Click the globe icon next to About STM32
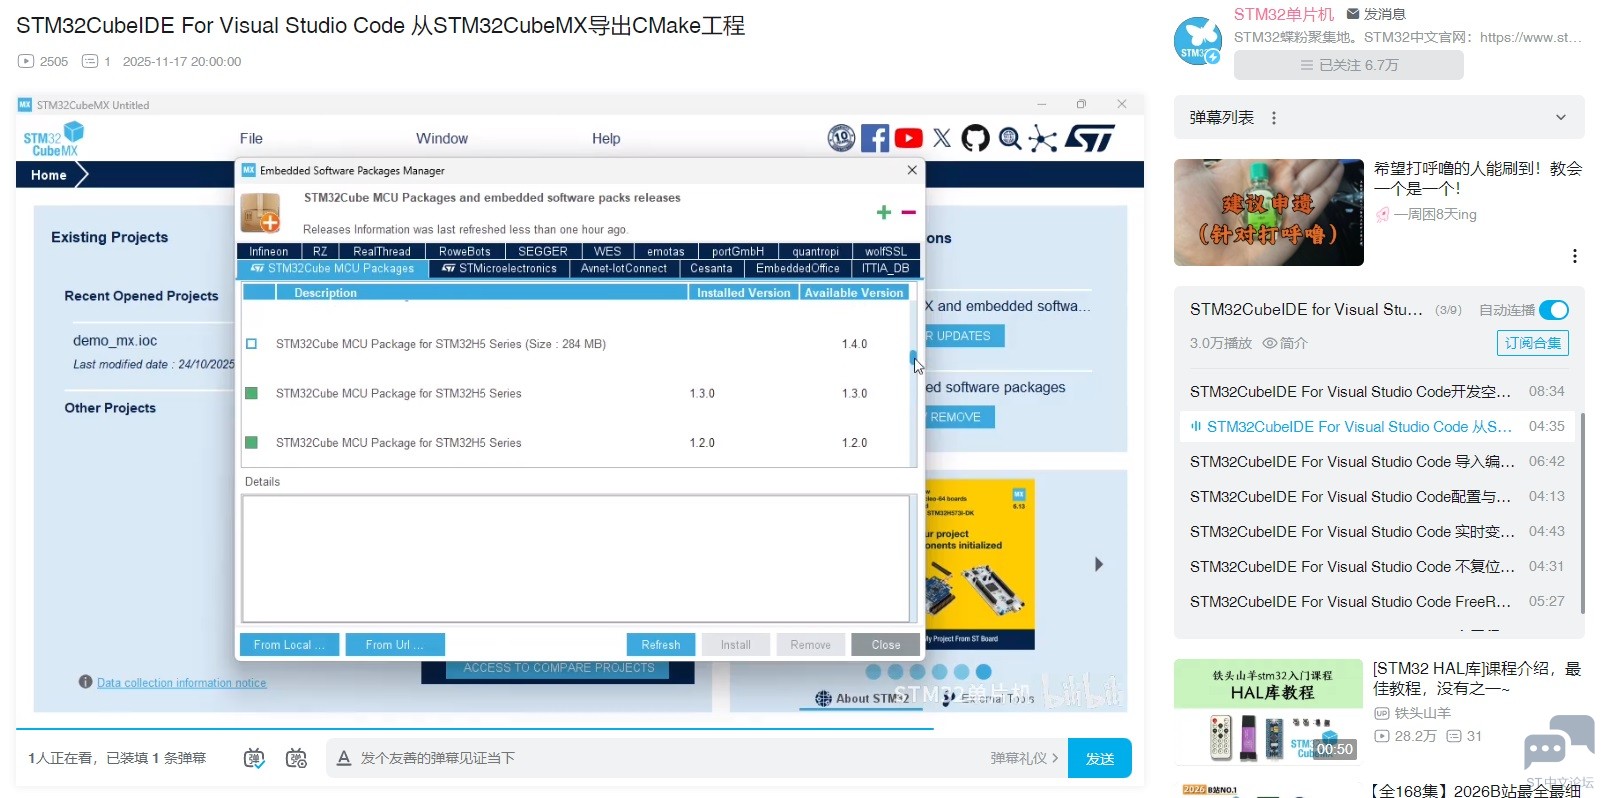The image size is (1603, 798). (823, 698)
